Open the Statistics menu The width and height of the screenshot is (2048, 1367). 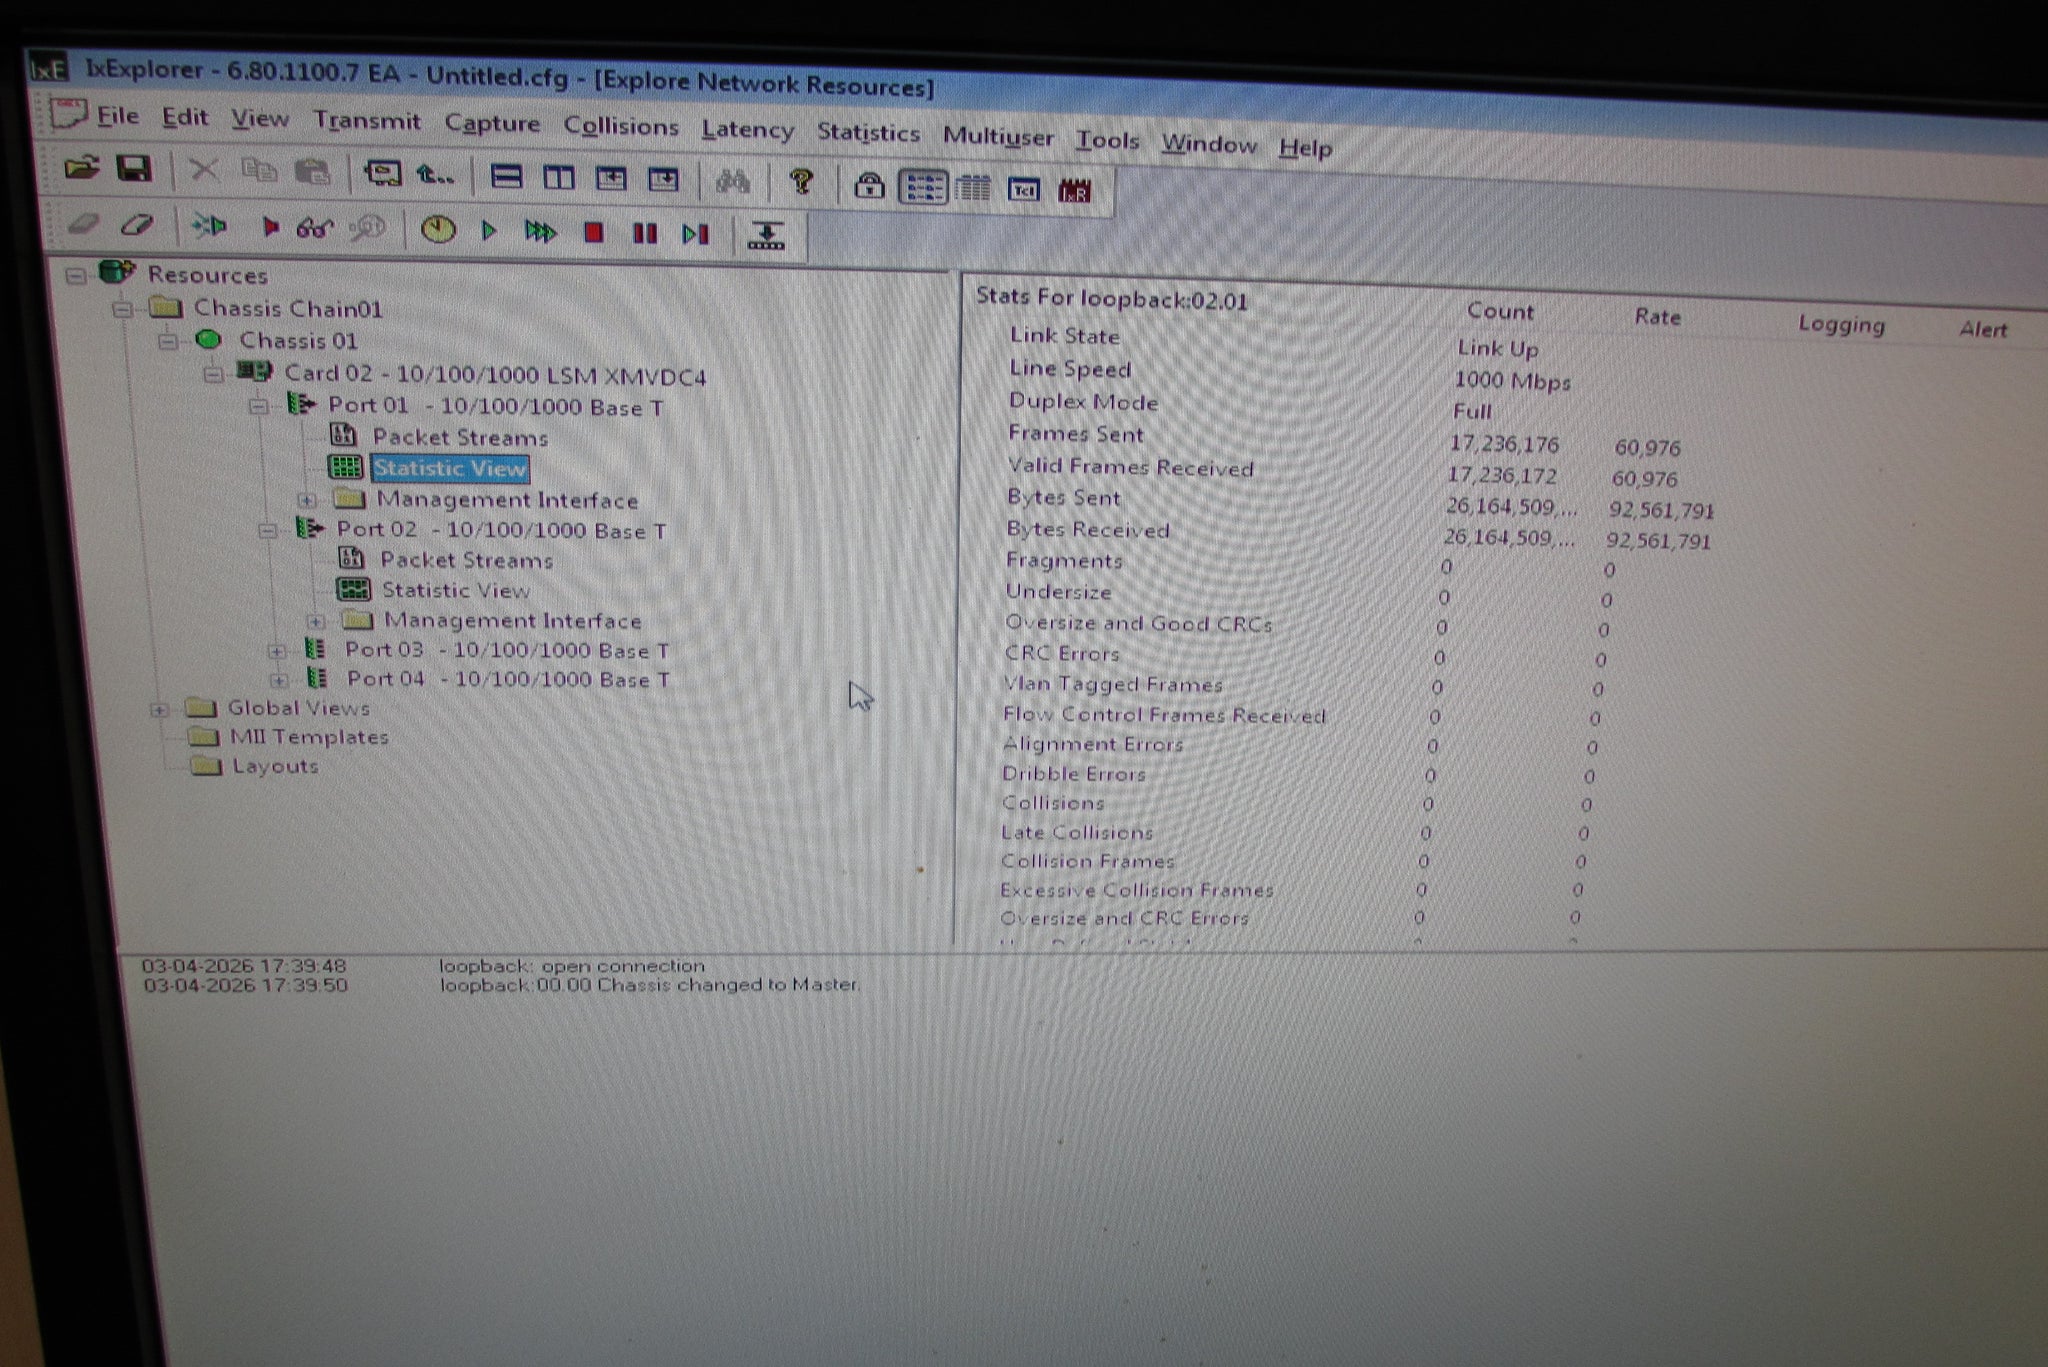867,133
